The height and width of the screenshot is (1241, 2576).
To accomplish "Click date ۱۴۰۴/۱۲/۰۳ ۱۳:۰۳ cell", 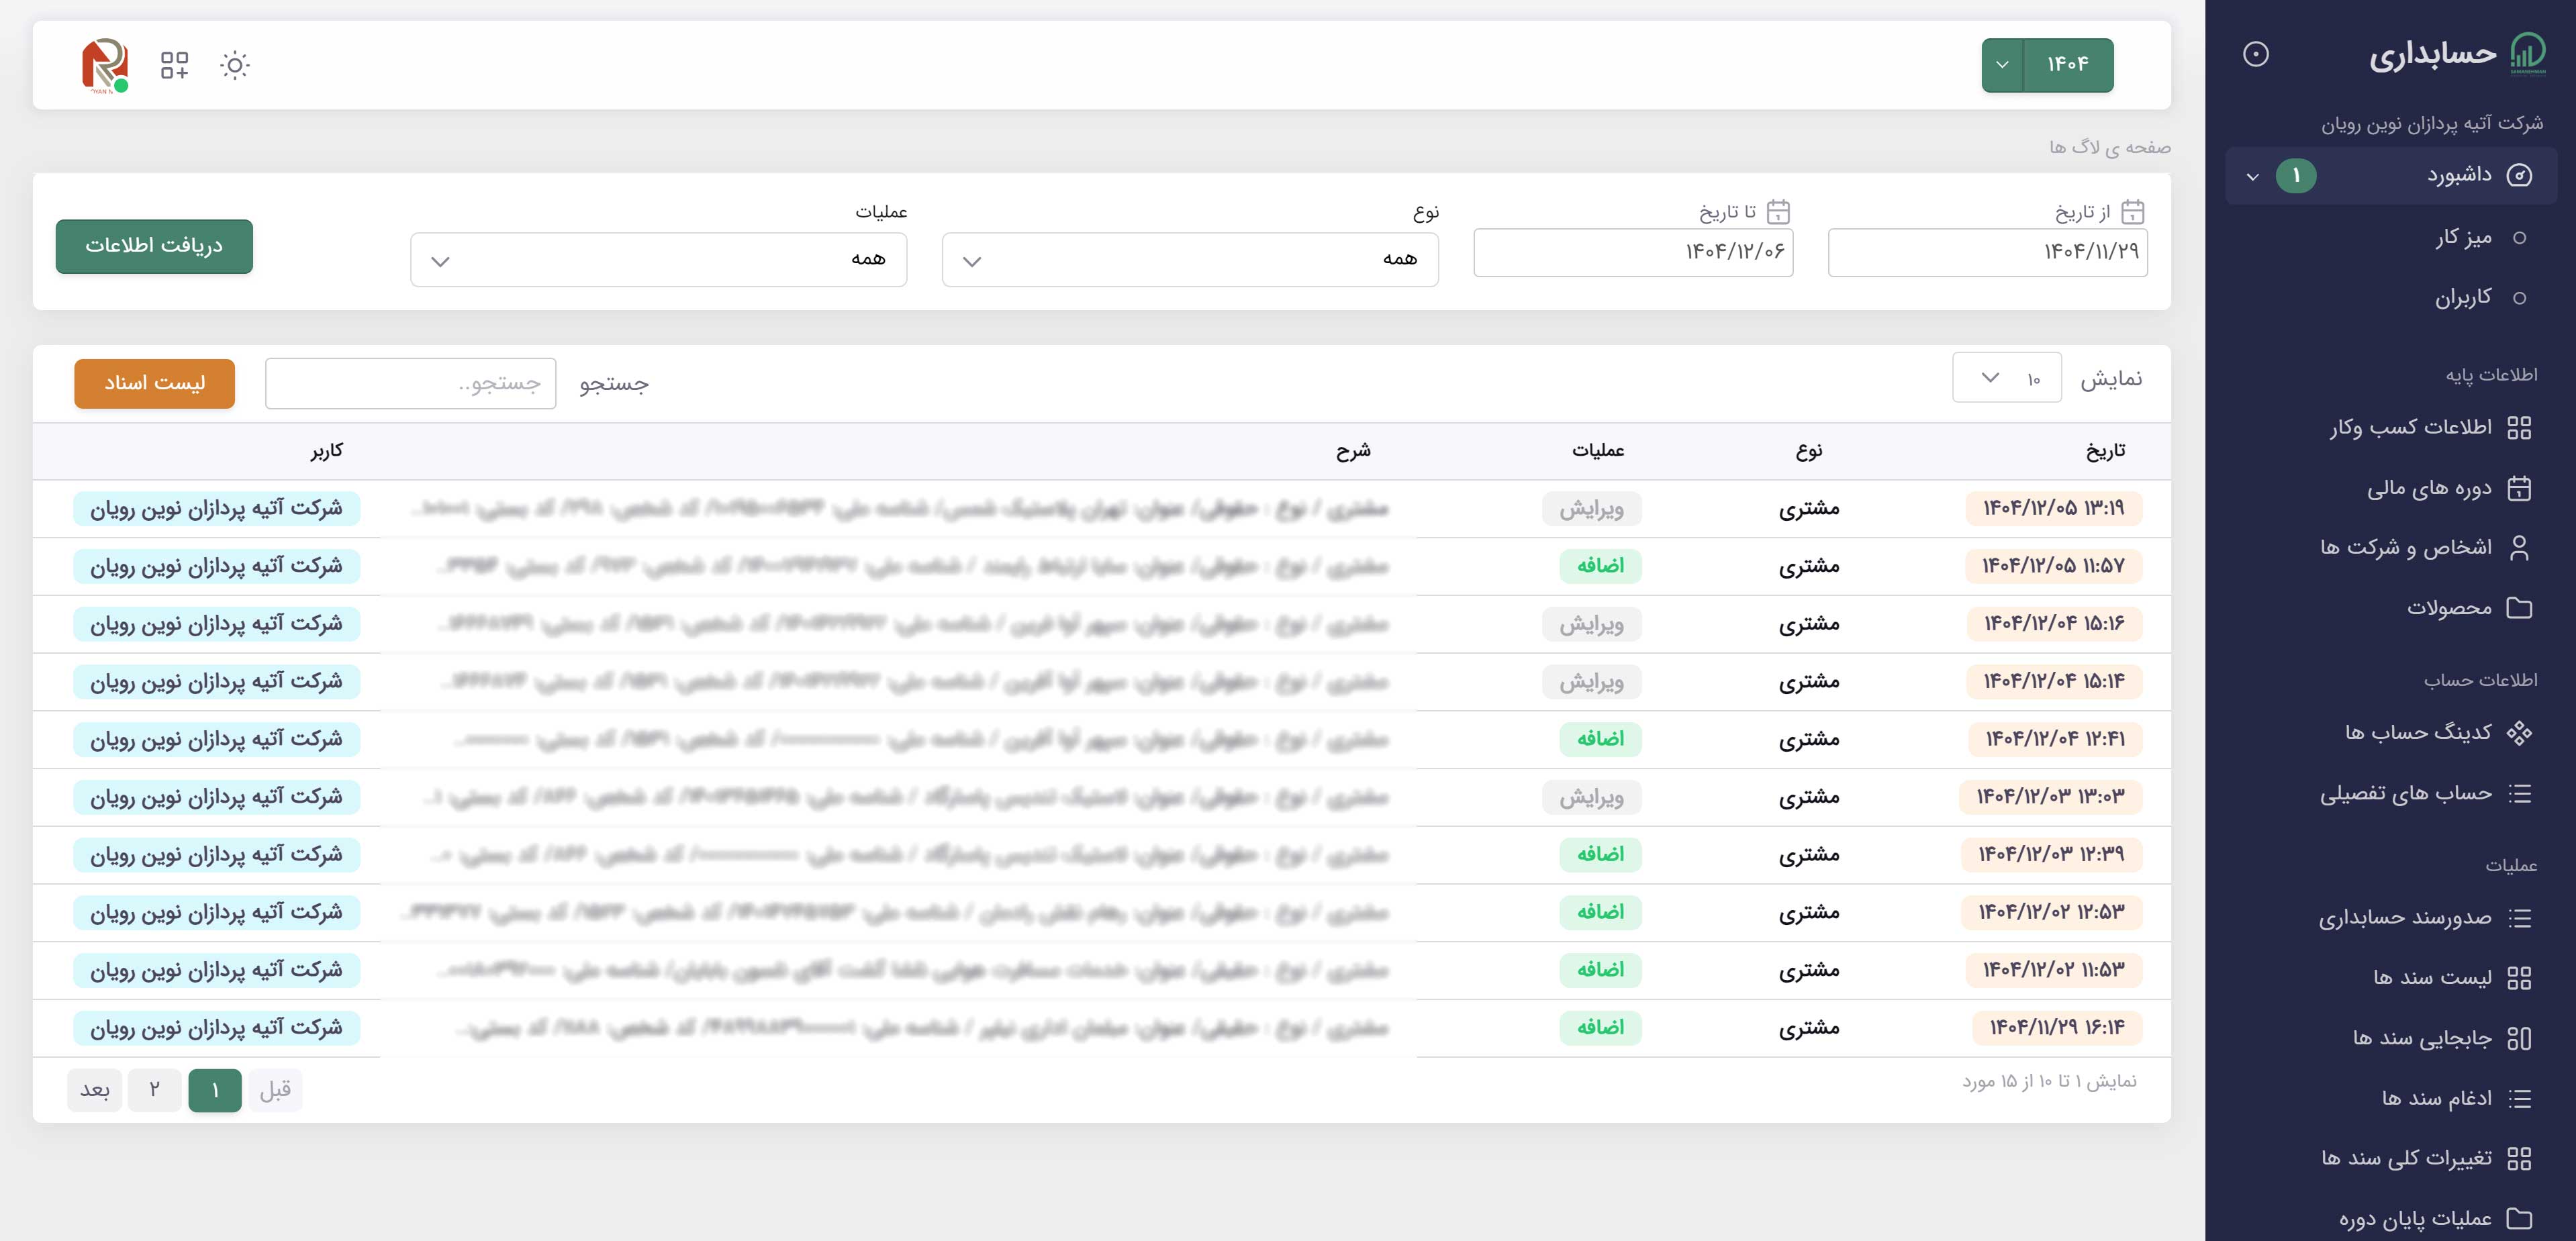I will (x=2051, y=797).
